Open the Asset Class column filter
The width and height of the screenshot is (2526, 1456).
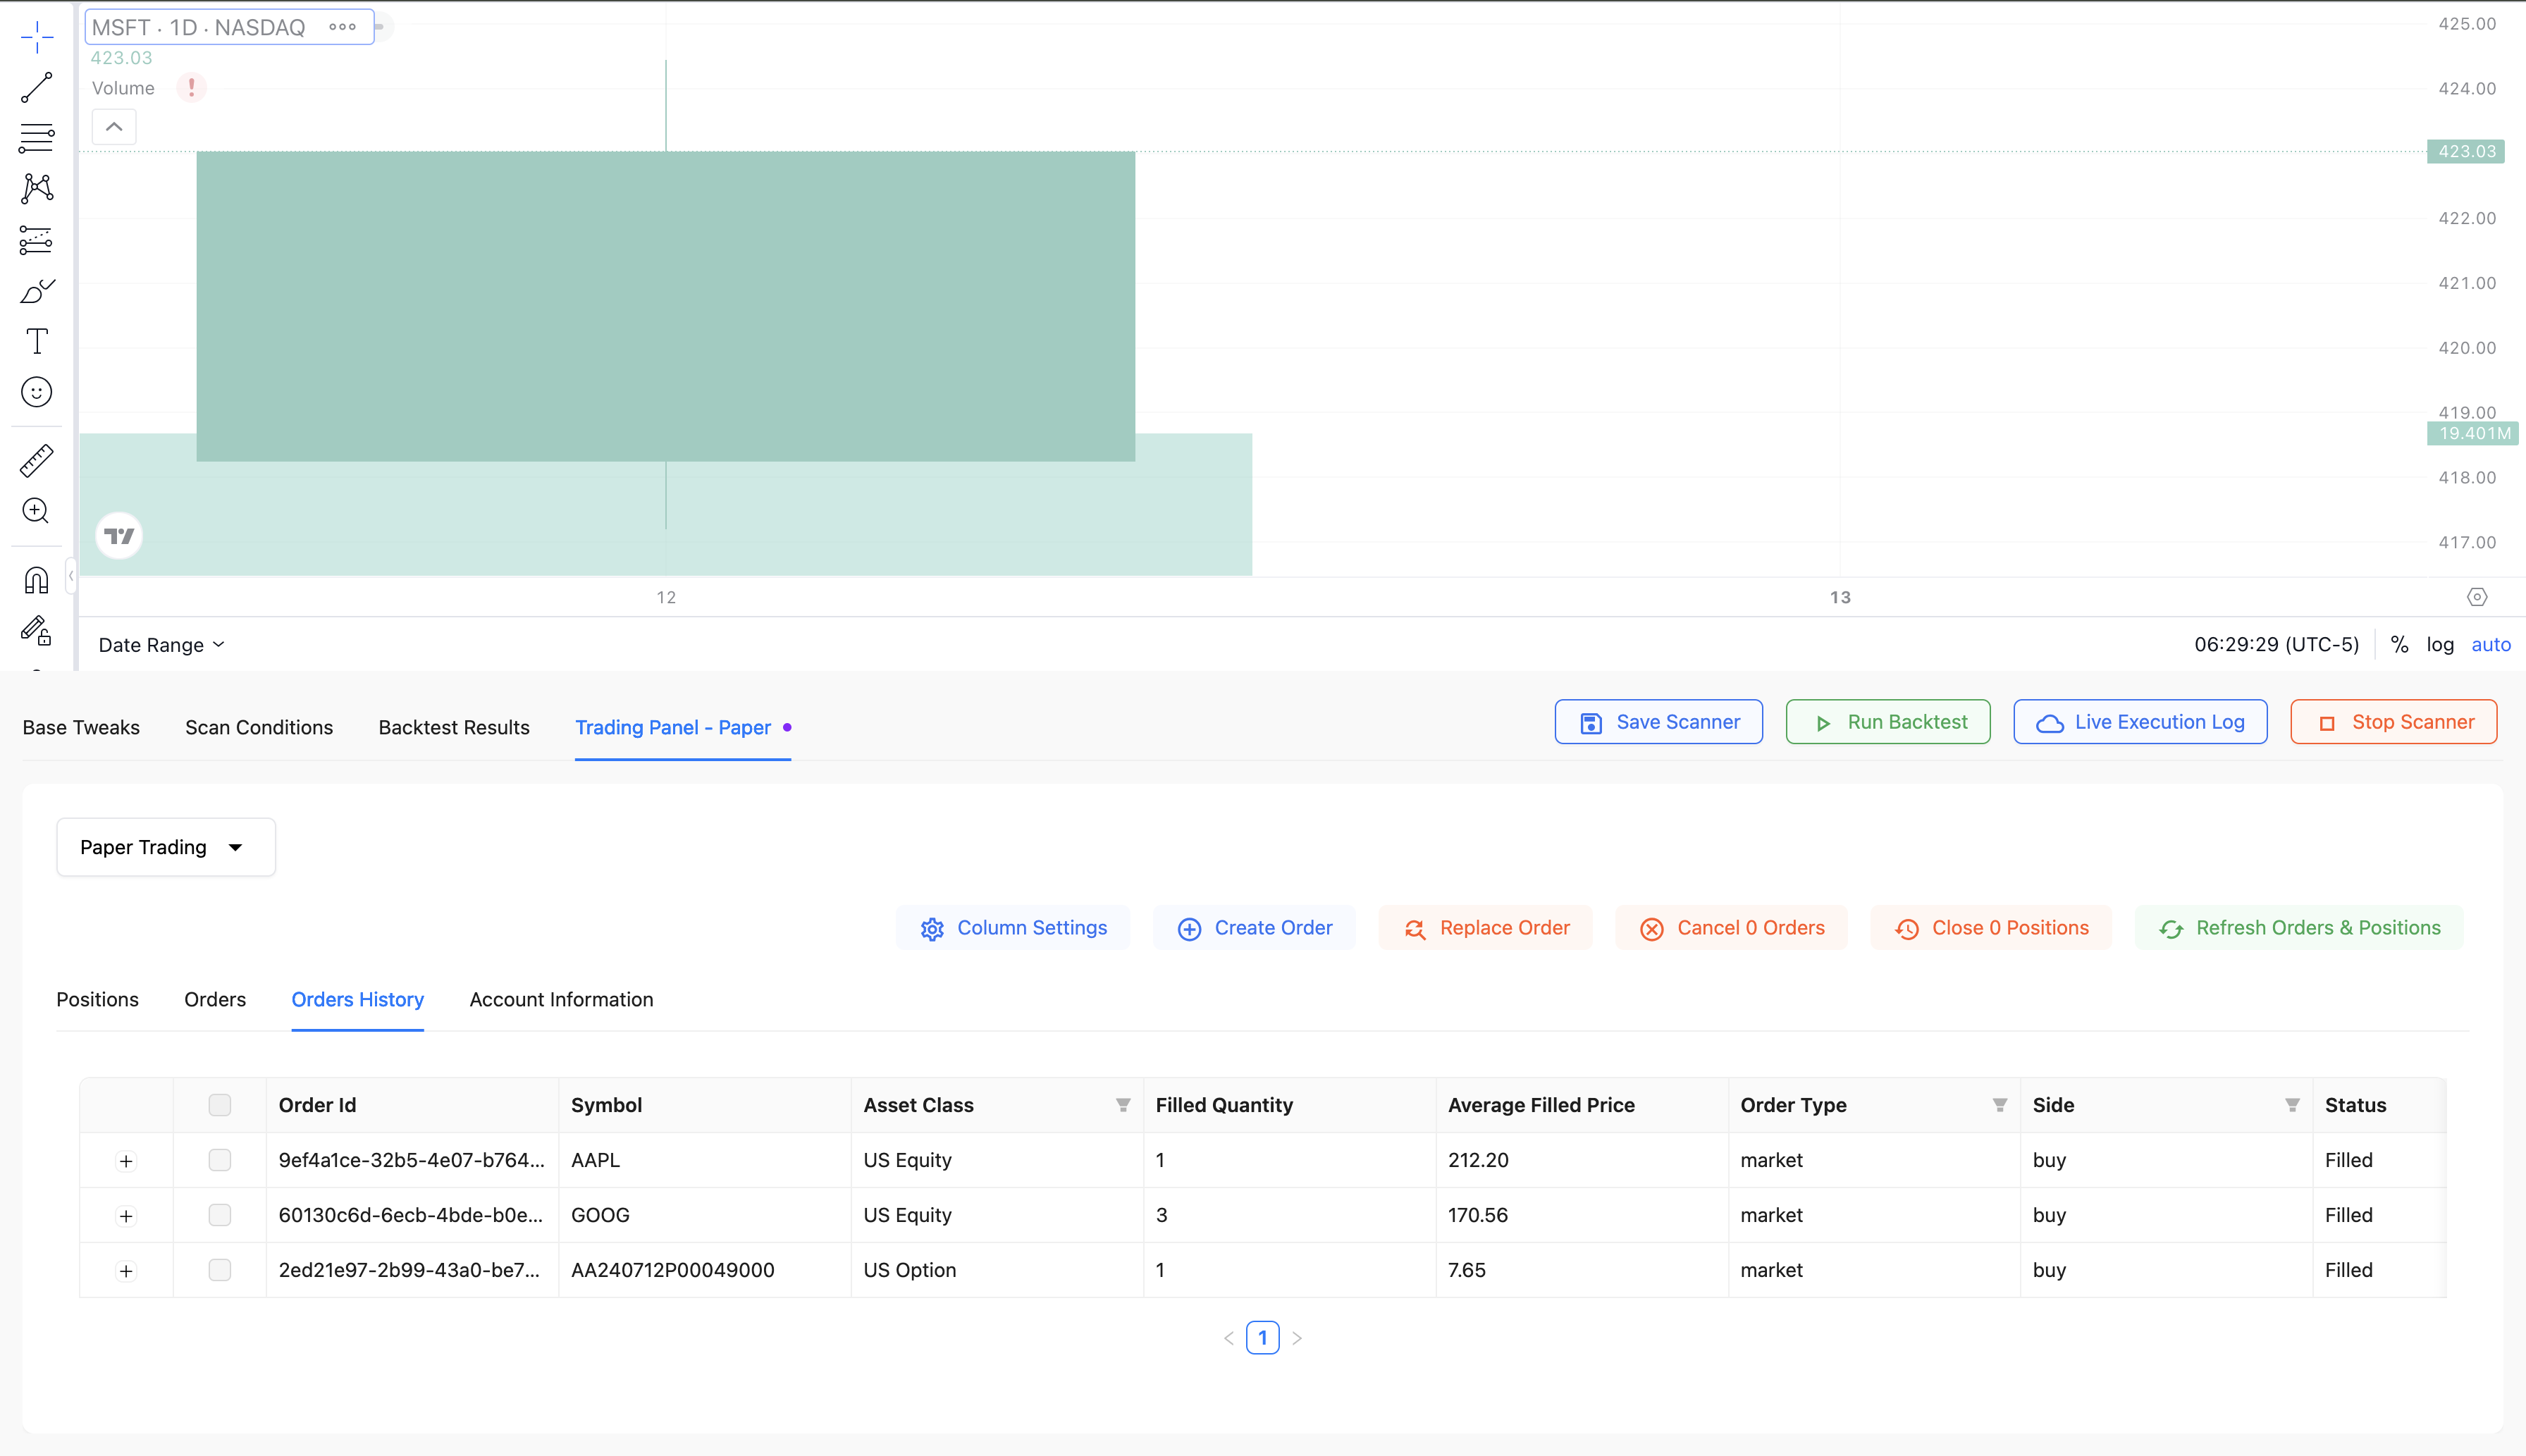[x=1123, y=1105]
